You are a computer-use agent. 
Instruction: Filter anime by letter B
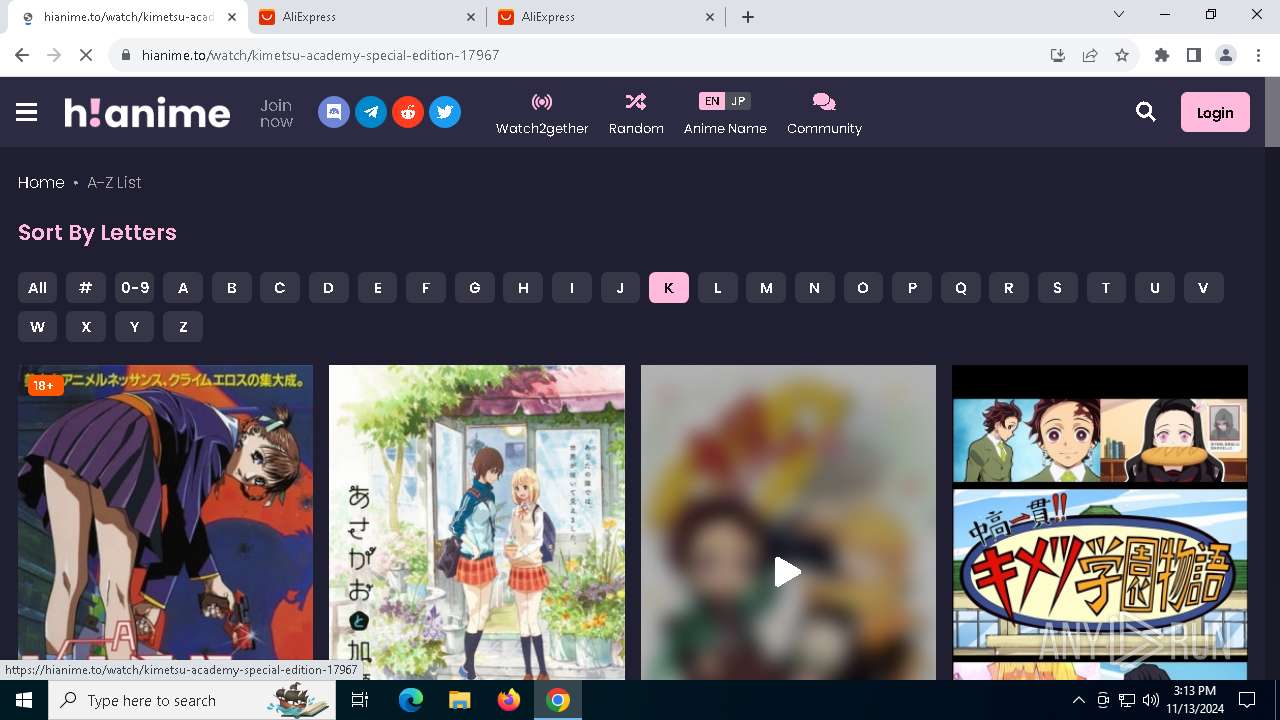click(x=231, y=288)
